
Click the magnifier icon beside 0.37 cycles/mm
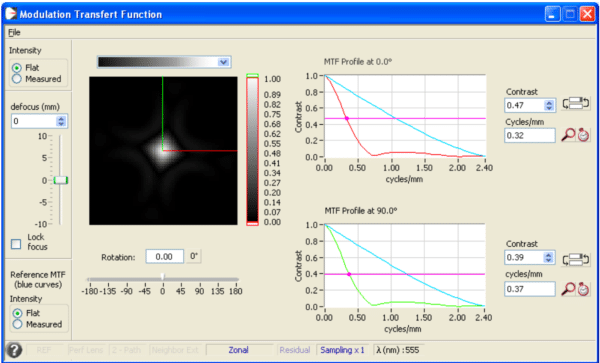click(568, 290)
